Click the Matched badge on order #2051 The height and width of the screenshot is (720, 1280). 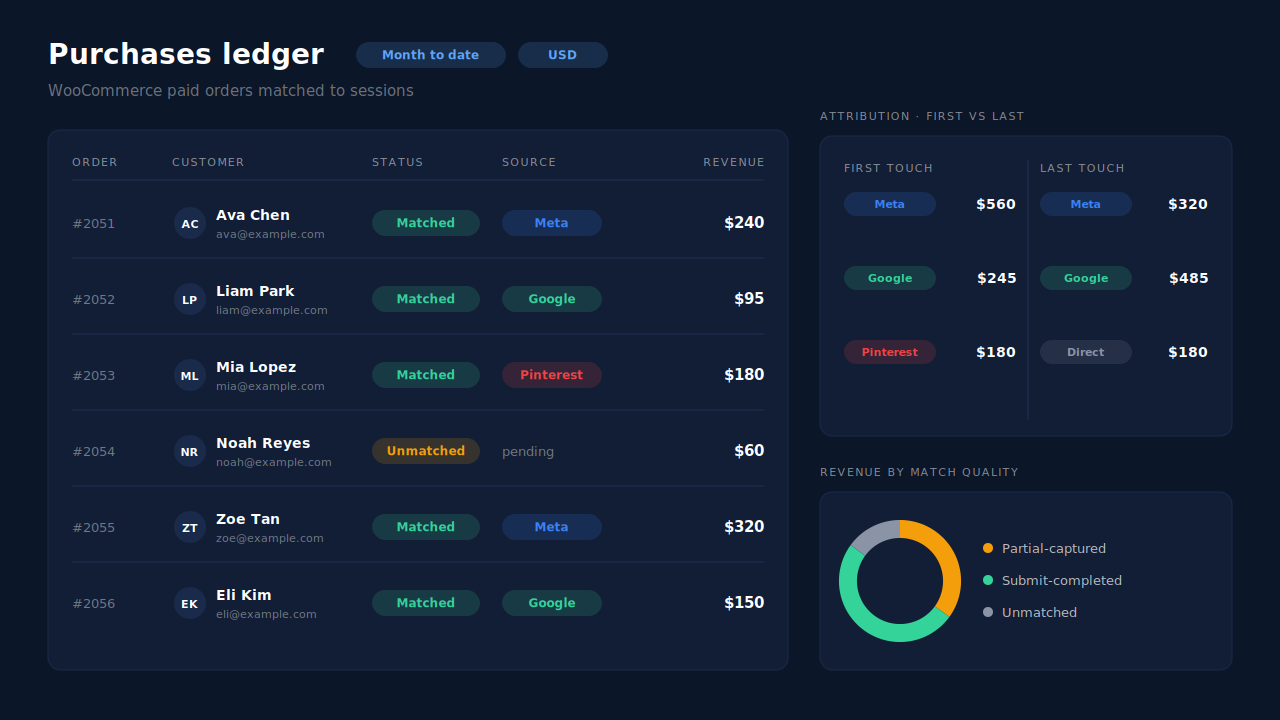tap(426, 223)
